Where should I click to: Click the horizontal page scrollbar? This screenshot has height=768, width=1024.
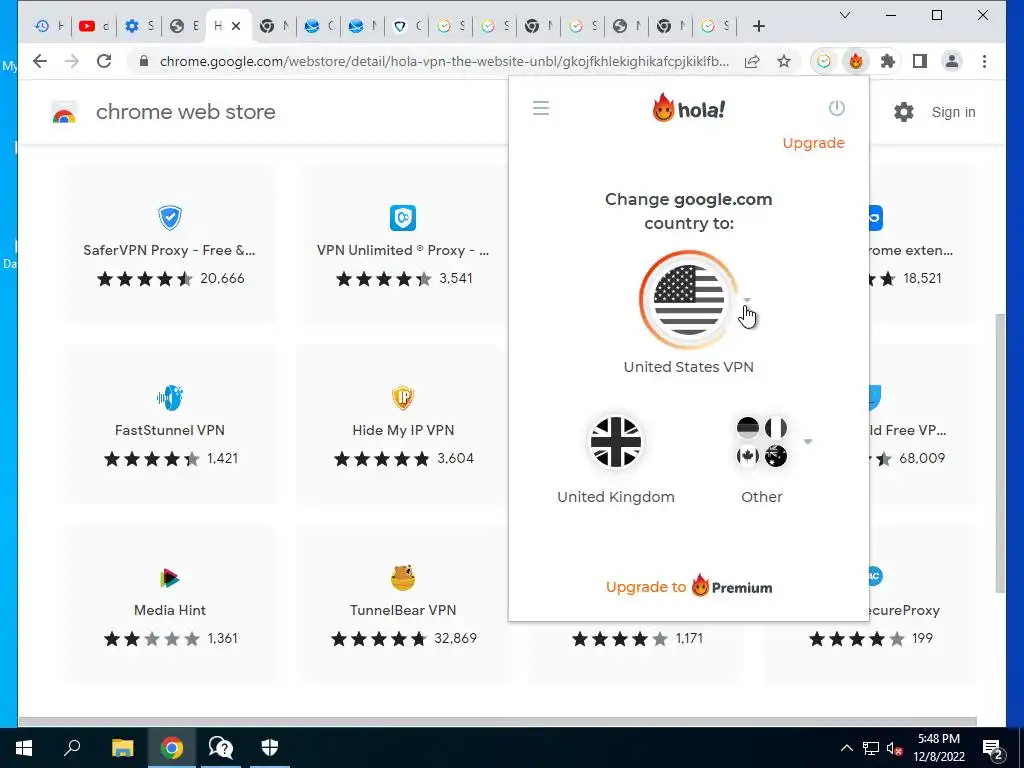click(498, 721)
